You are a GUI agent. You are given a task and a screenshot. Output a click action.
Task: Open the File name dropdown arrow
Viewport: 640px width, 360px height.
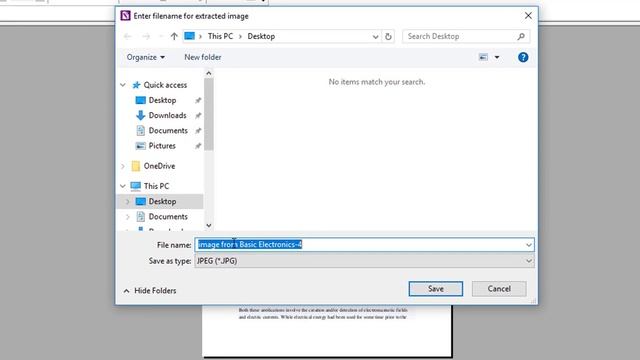pyautogui.click(x=529, y=245)
